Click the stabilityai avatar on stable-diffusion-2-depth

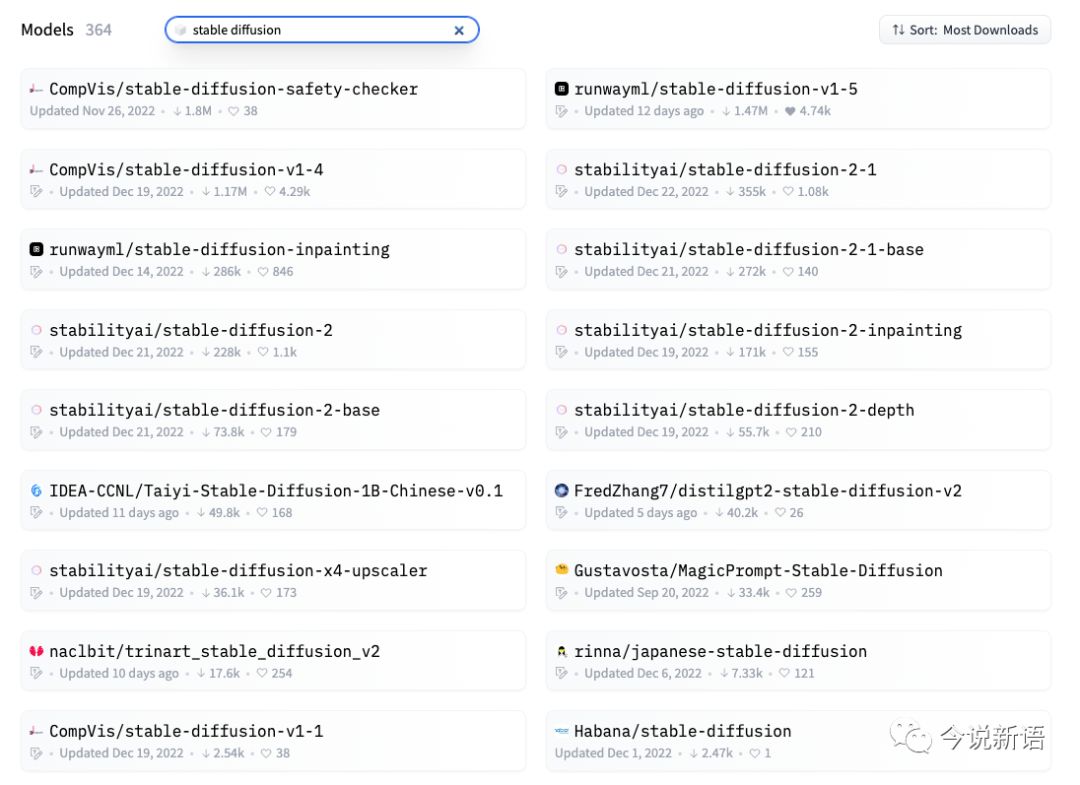click(x=562, y=410)
